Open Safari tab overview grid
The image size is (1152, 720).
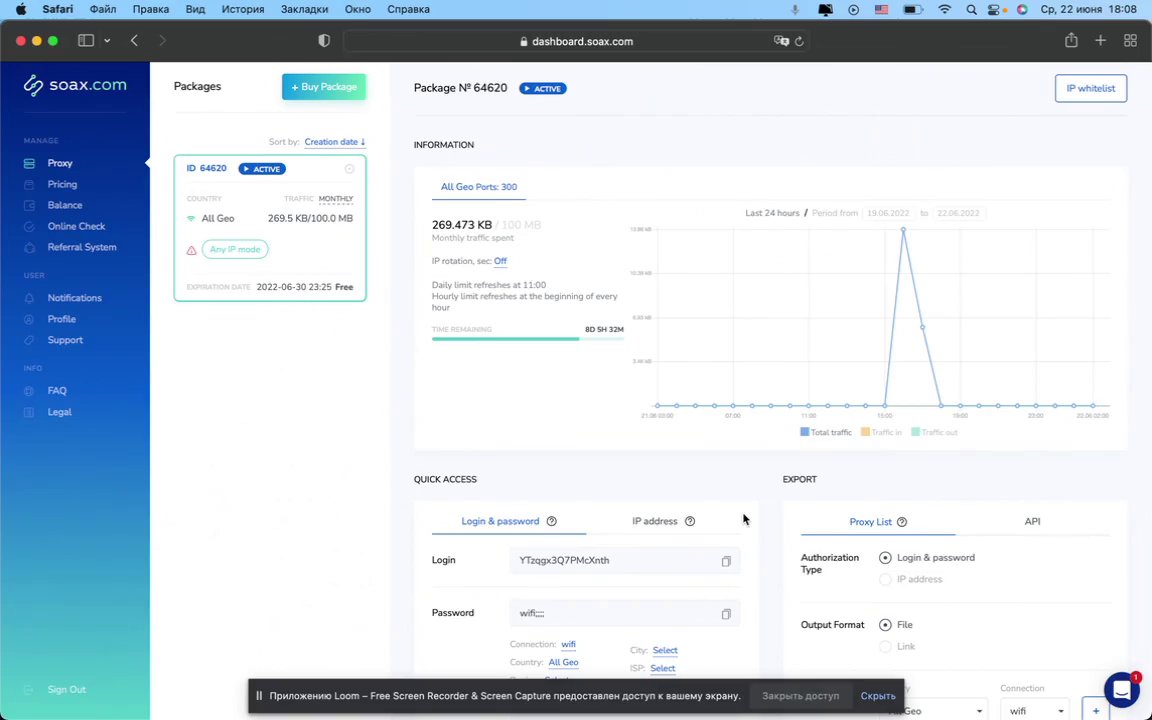(x=1131, y=41)
